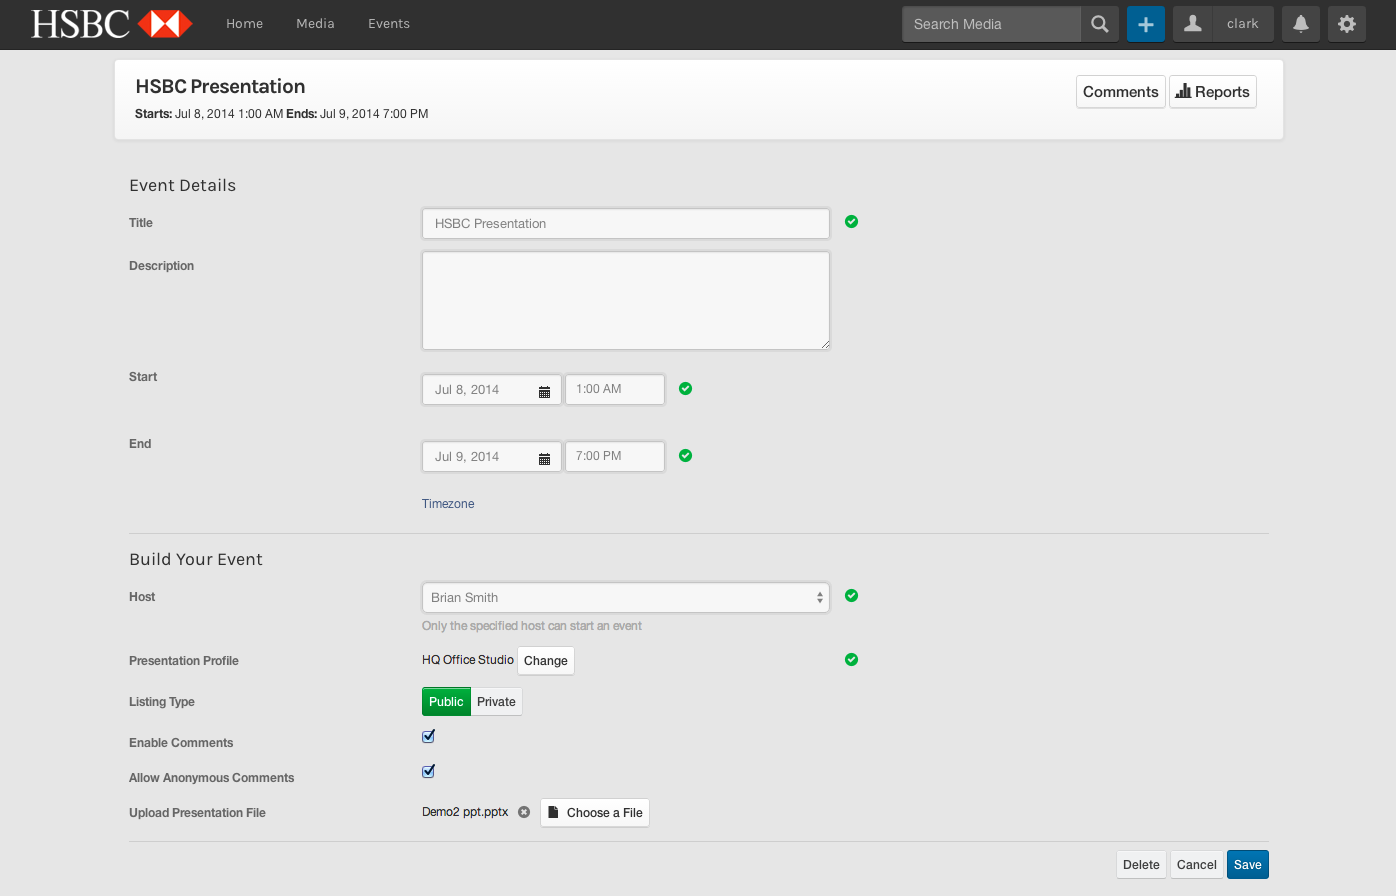This screenshot has width=1396, height=896.
Task: Click the Start time field 1:00 AM
Action: [615, 389]
